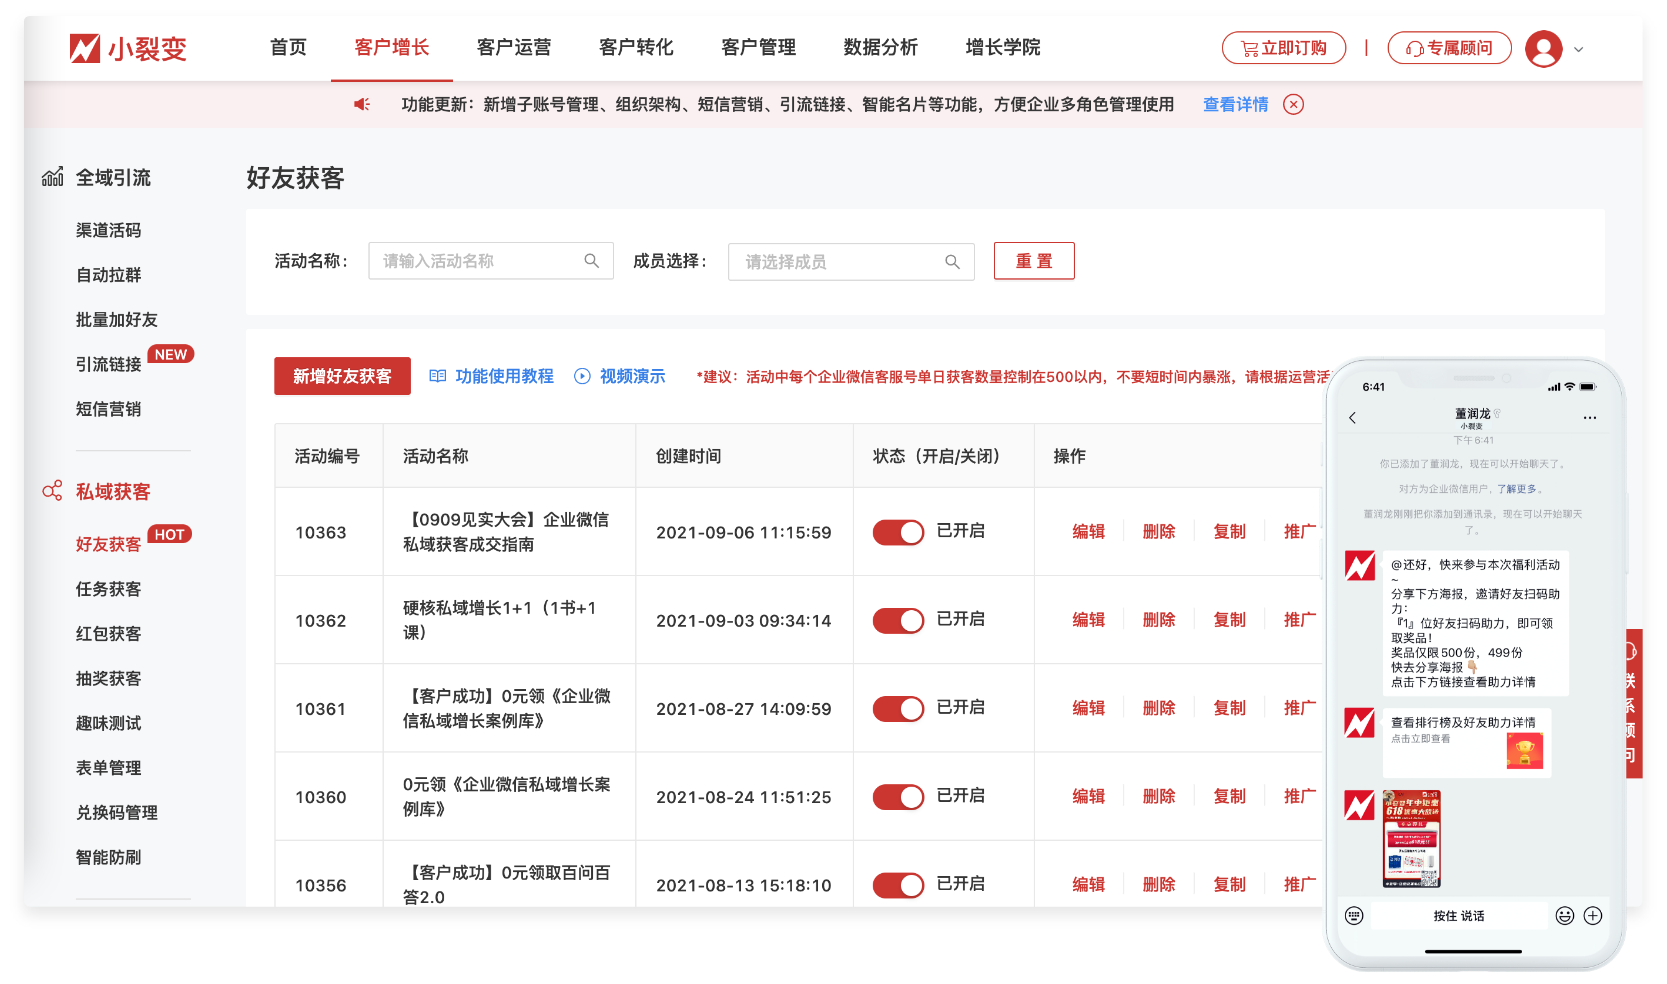Click the 重置 button
1667x984 pixels.
1034,261
